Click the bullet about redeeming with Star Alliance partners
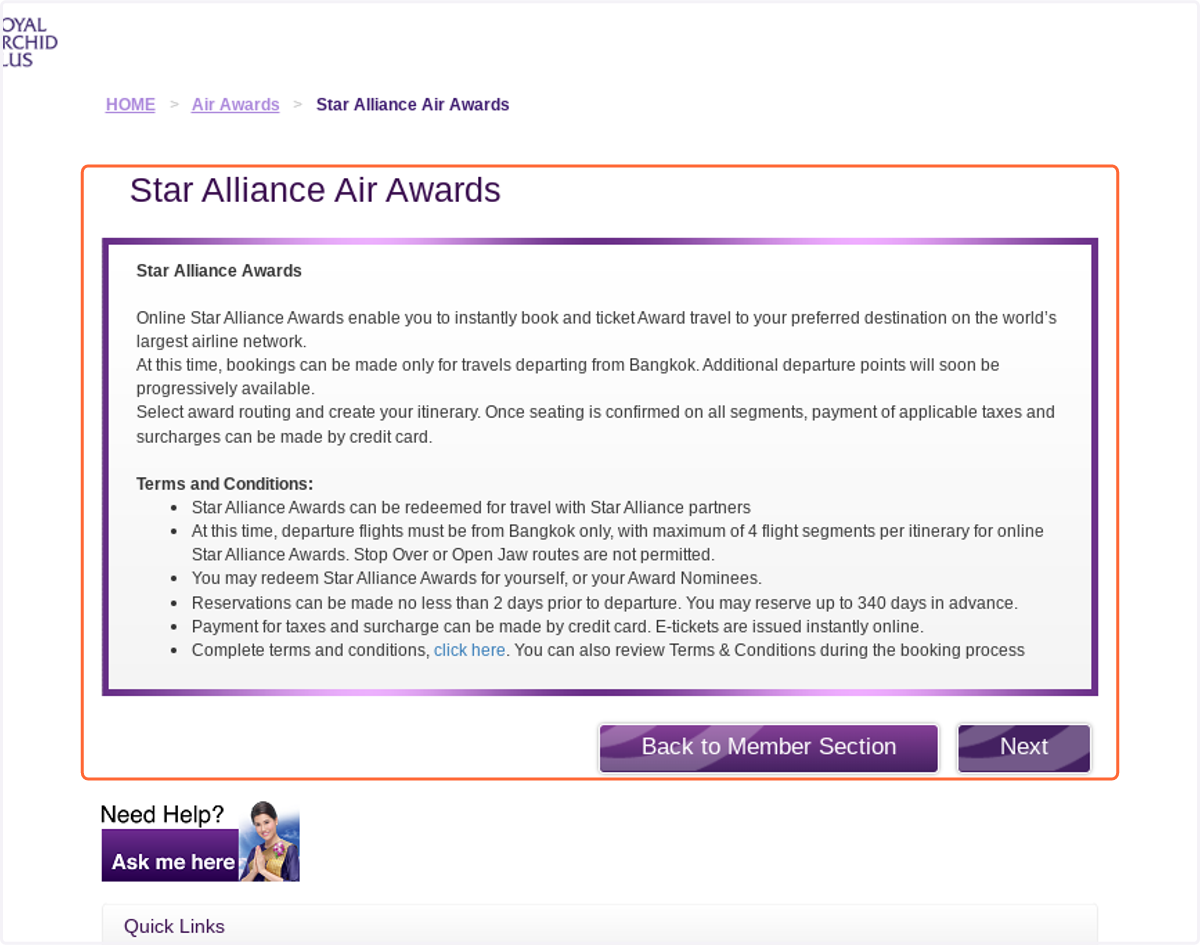This screenshot has width=1200, height=945. (471, 507)
